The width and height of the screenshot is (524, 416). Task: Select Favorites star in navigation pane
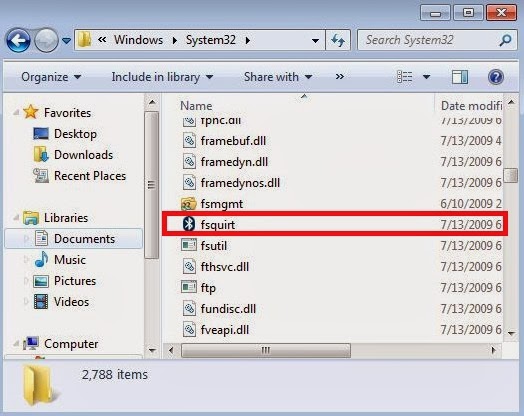click(x=30, y=112)
